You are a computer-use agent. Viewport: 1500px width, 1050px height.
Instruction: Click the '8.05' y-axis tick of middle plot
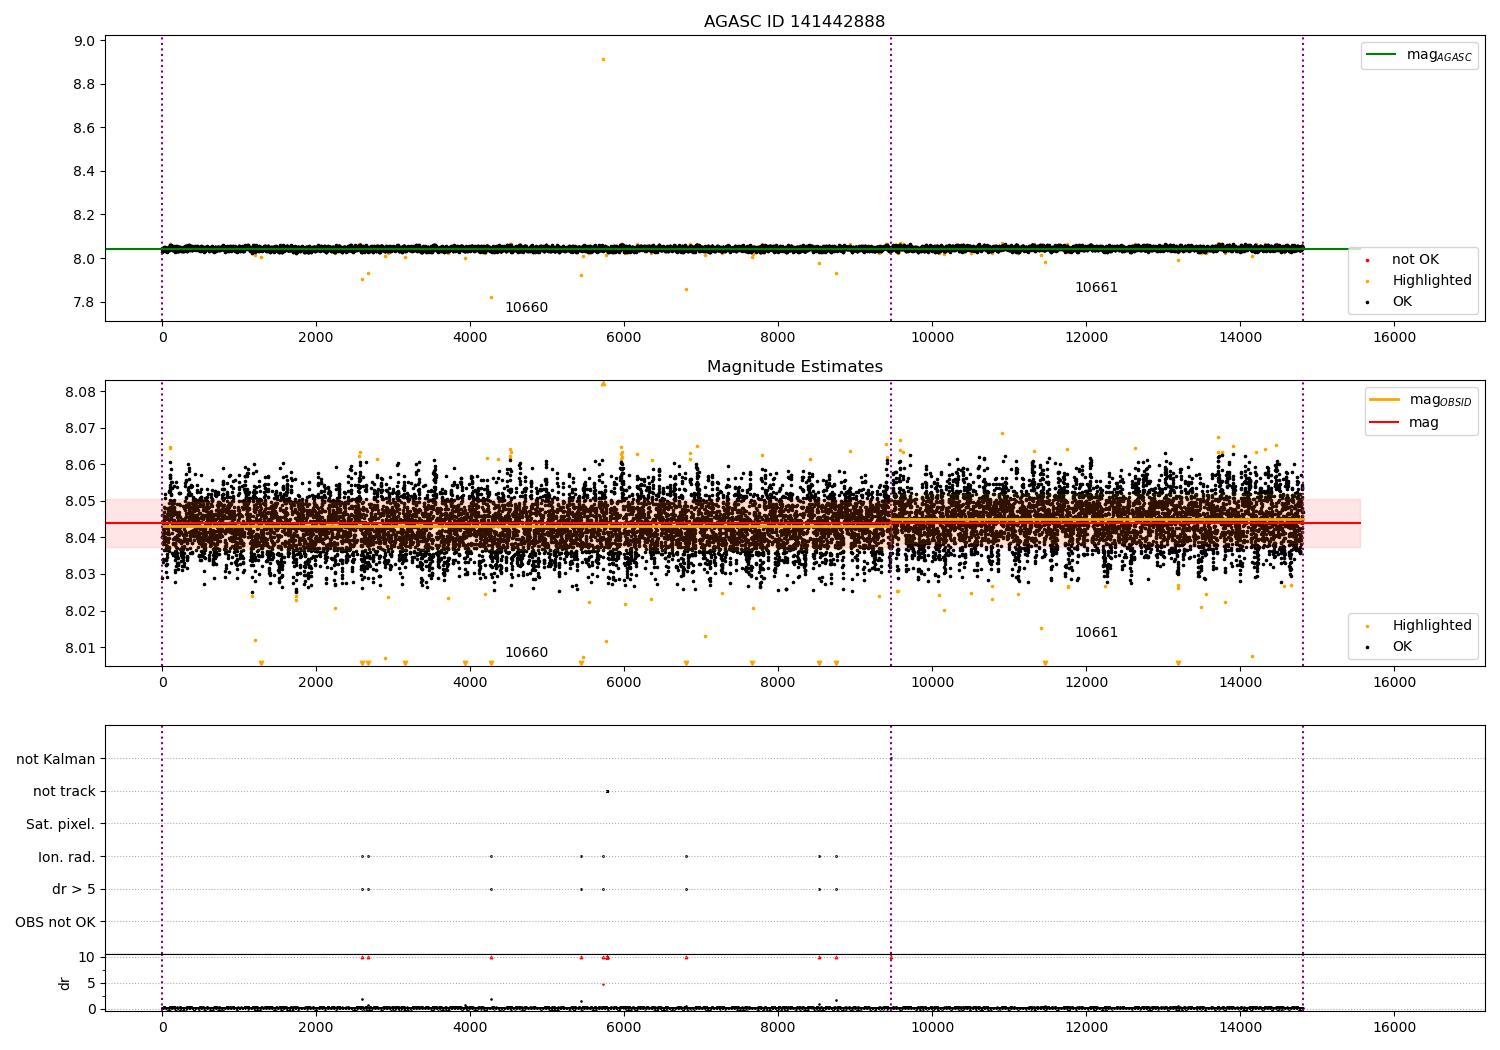tap(80, 502)
